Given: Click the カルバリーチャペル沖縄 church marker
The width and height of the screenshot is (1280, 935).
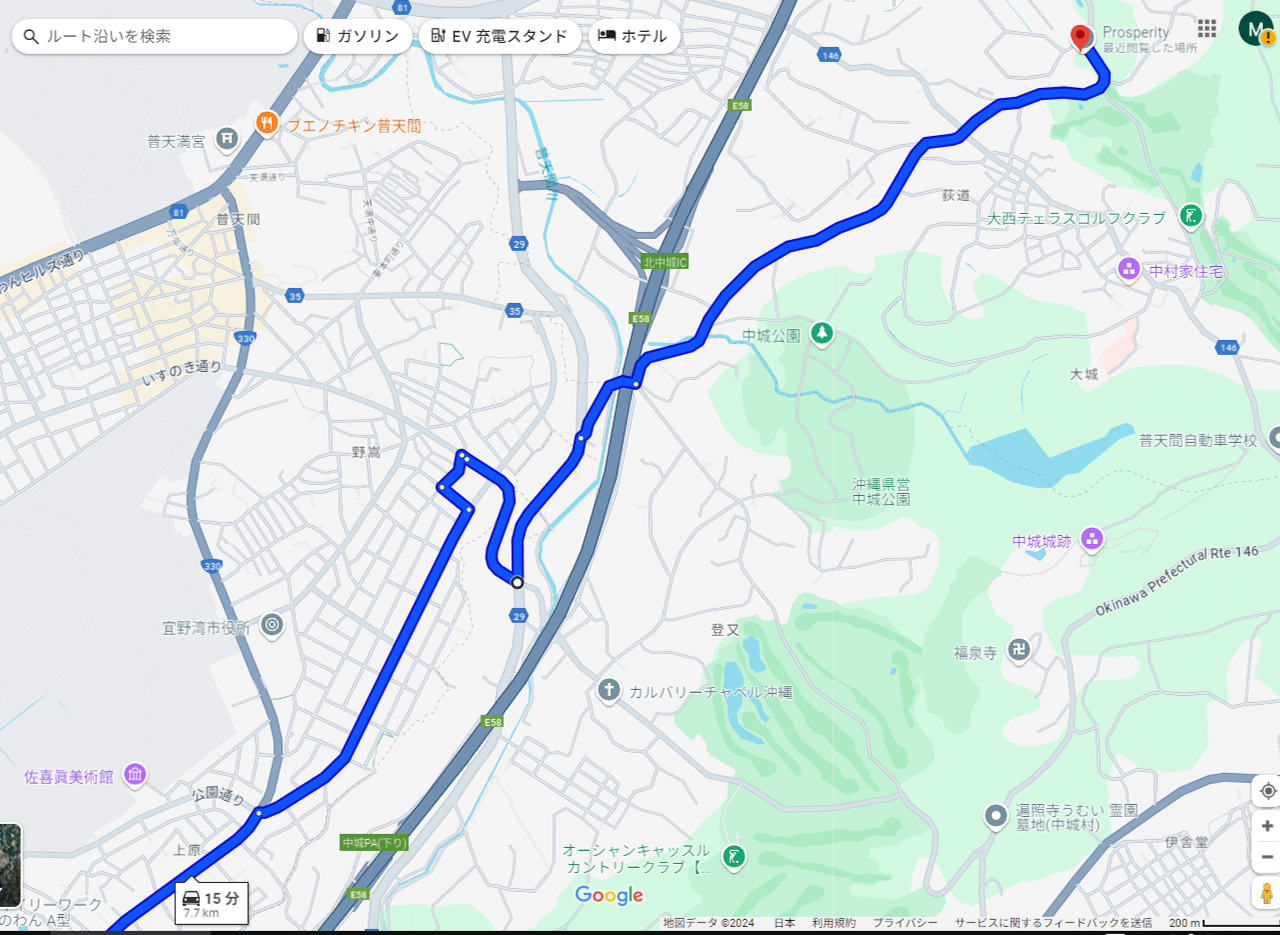Looking at the screenshot, I should 607,690.
